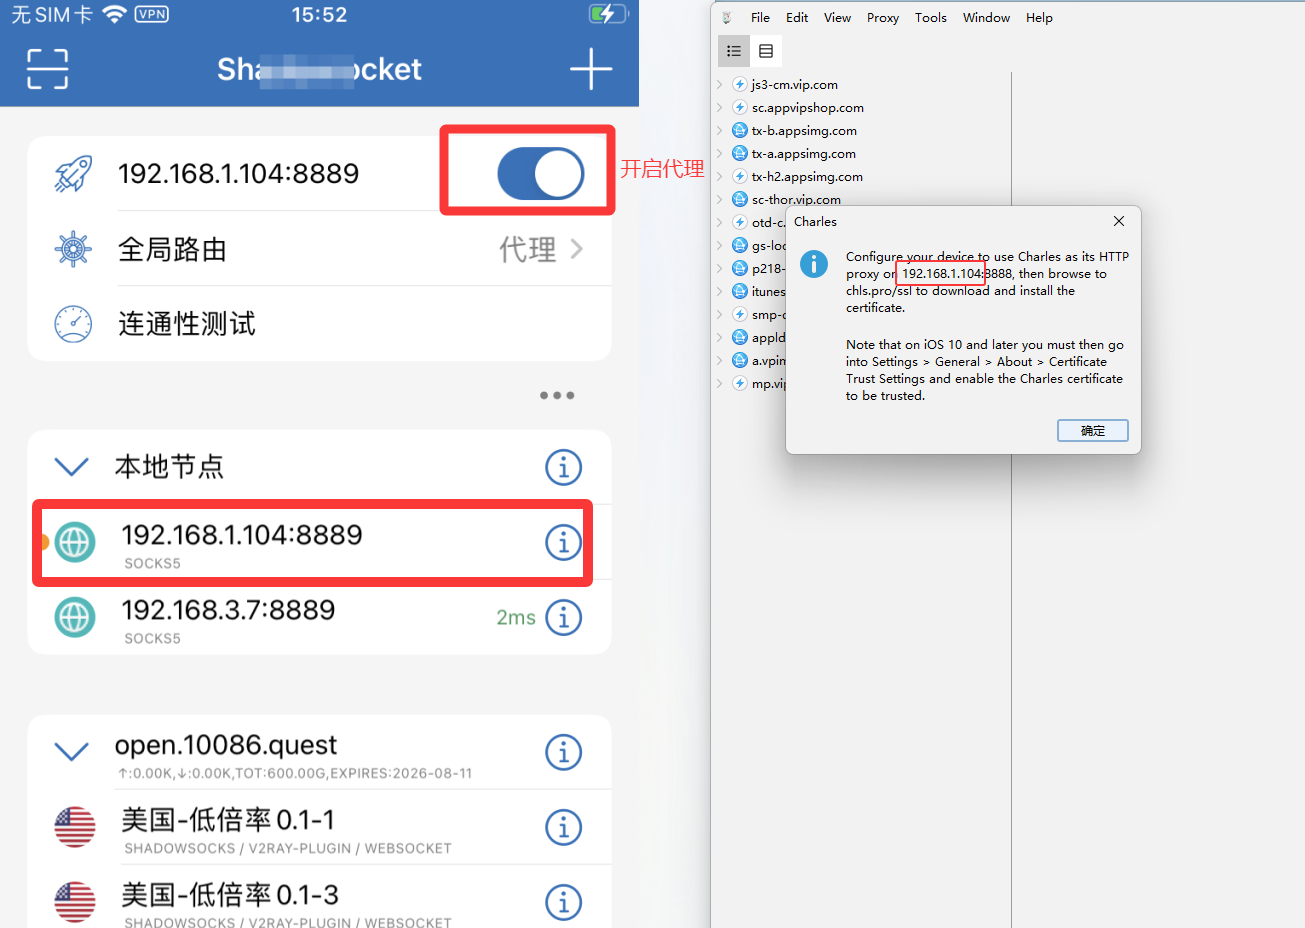This screenshot has width=1305, height=928.
Task: Expand tx-a.appsimg.com host in Charles
Action: 720,154
